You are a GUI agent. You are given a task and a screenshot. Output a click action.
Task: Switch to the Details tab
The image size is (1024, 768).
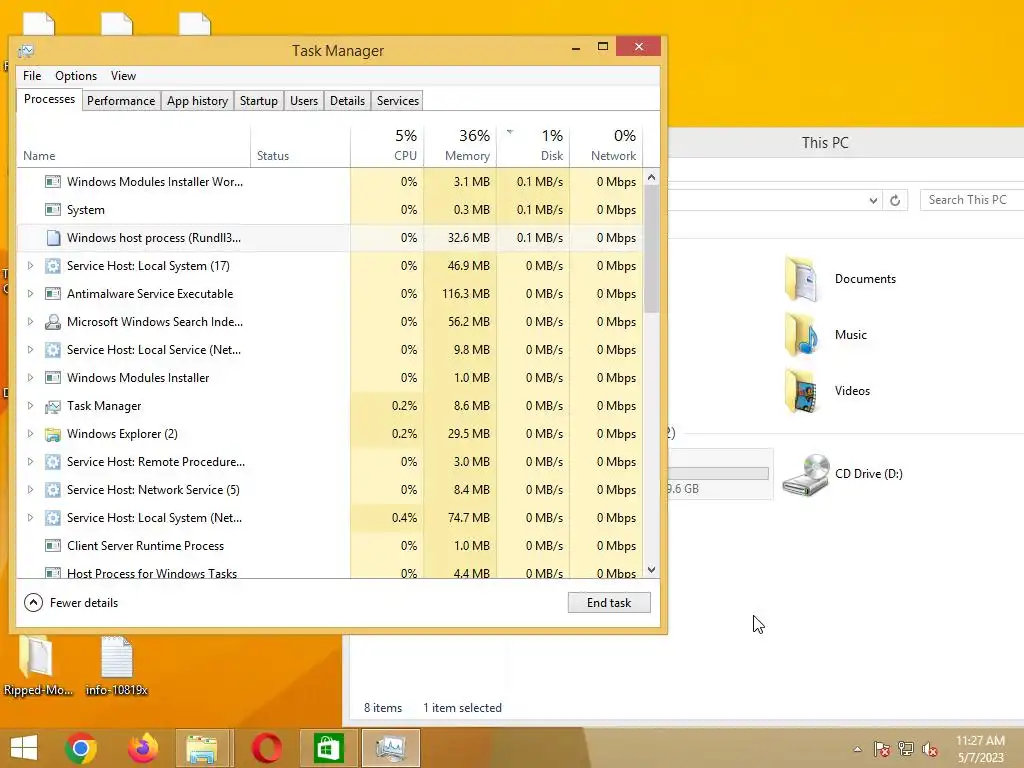coord(347,101)
